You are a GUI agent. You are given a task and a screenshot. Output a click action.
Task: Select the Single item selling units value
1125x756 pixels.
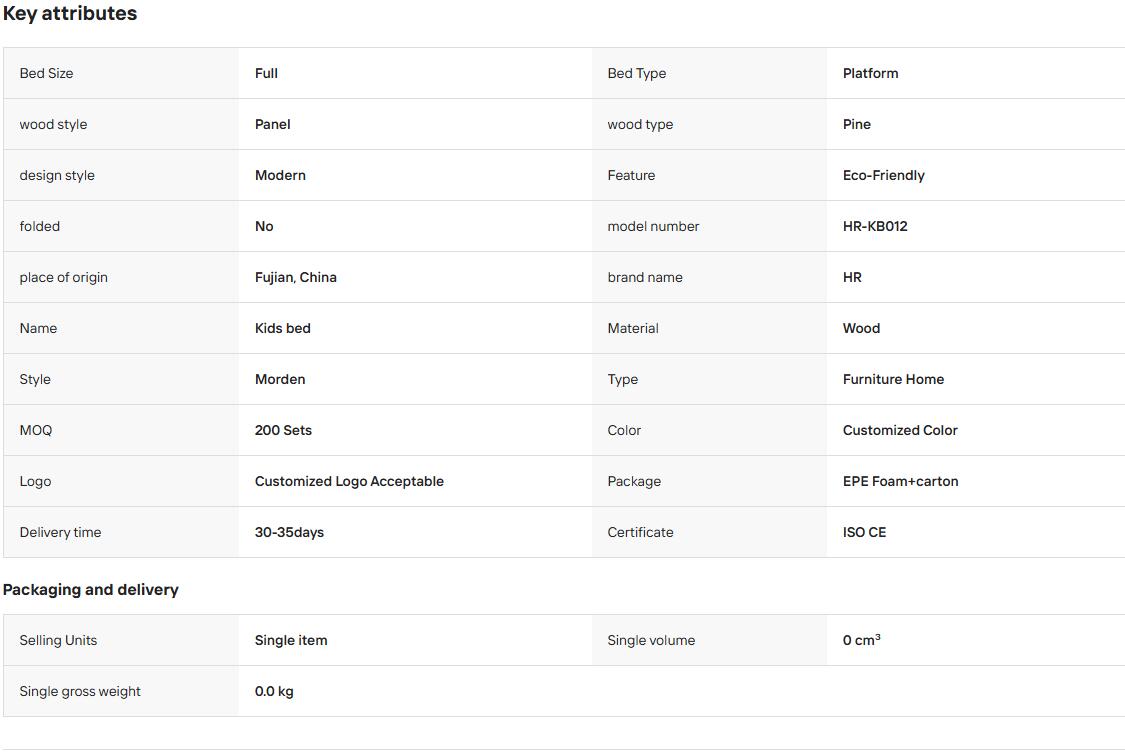291,640
